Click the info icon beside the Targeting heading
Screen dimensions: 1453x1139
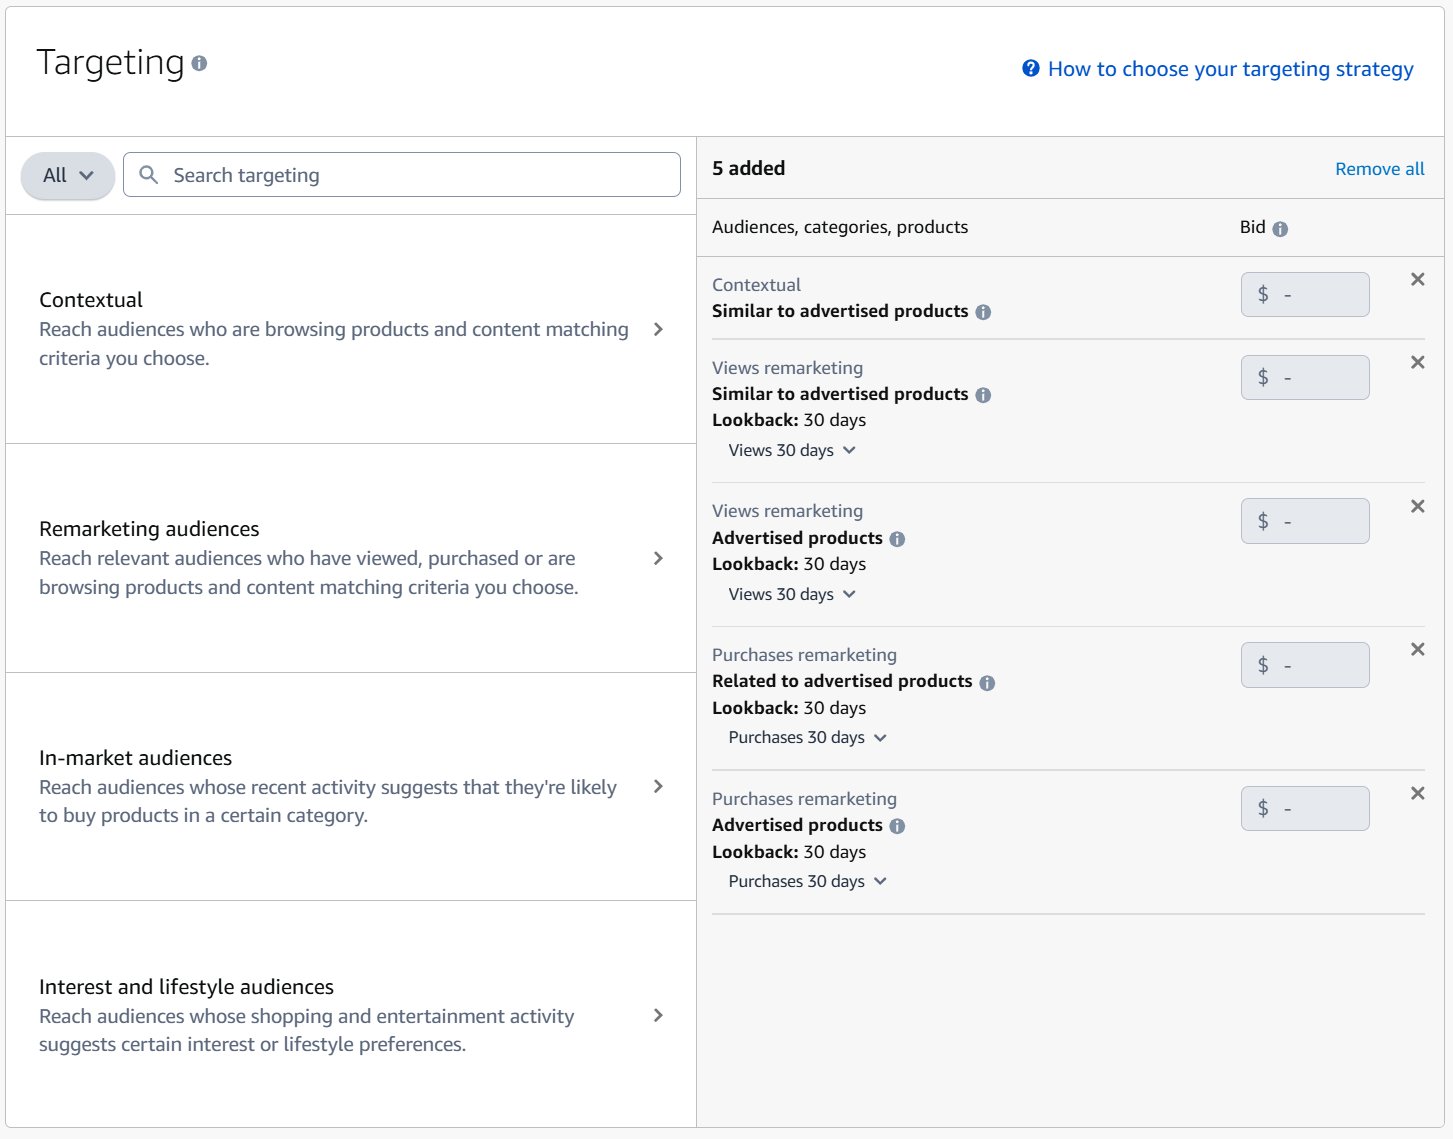(x=199, y=63)
